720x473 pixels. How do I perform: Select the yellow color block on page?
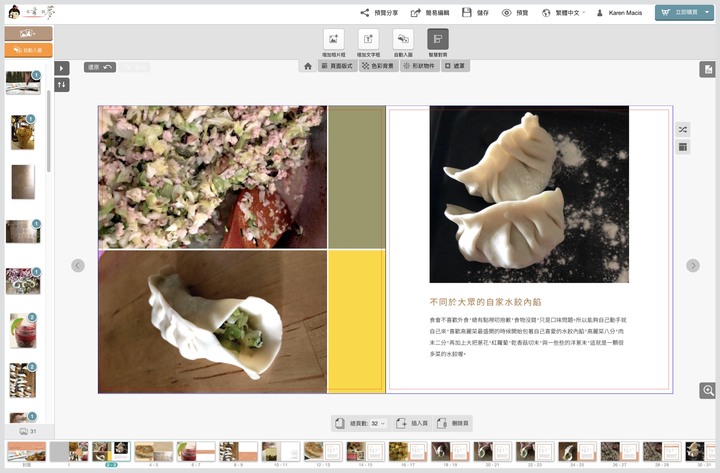357,321
